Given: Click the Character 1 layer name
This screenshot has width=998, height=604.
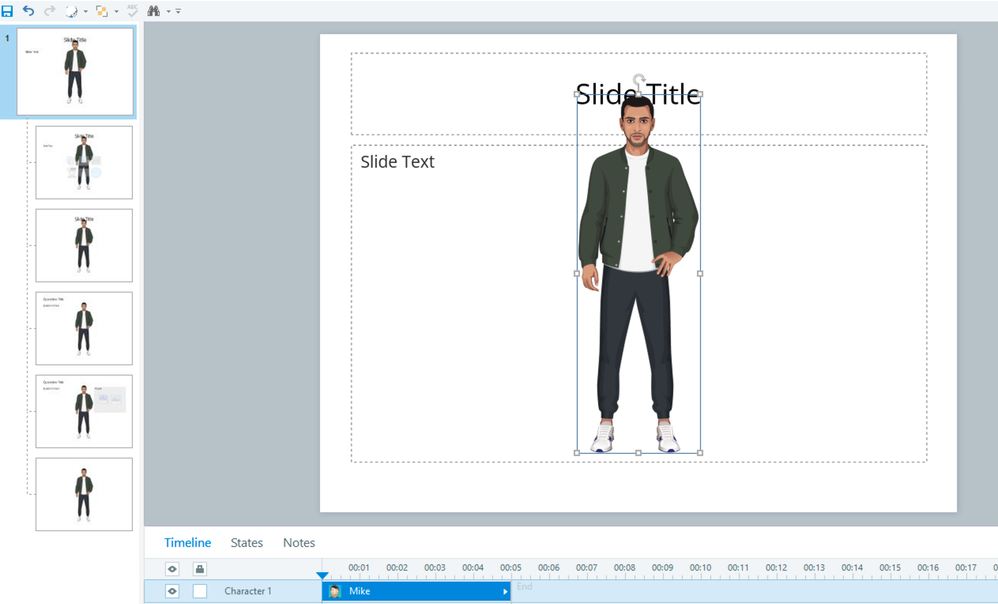Looking at the screenshot, I should click(x=247, y=591).
